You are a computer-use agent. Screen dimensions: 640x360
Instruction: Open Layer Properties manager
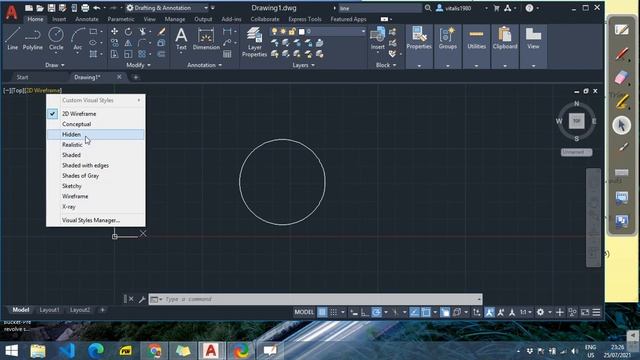254,42
